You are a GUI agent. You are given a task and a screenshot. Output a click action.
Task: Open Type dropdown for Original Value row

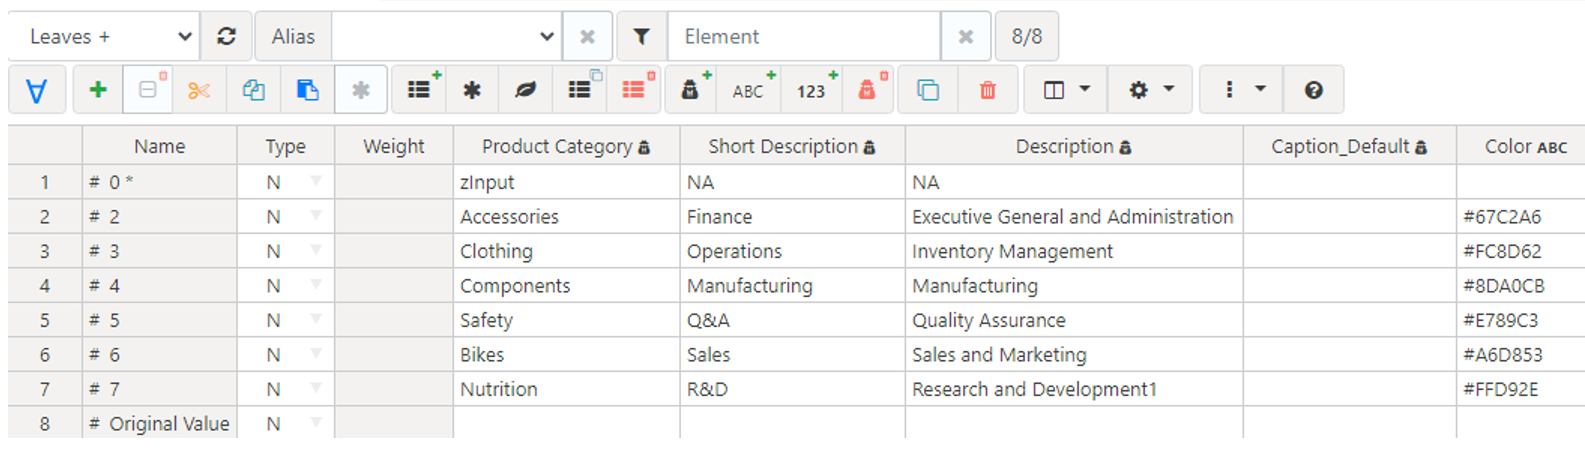(316, 423)
